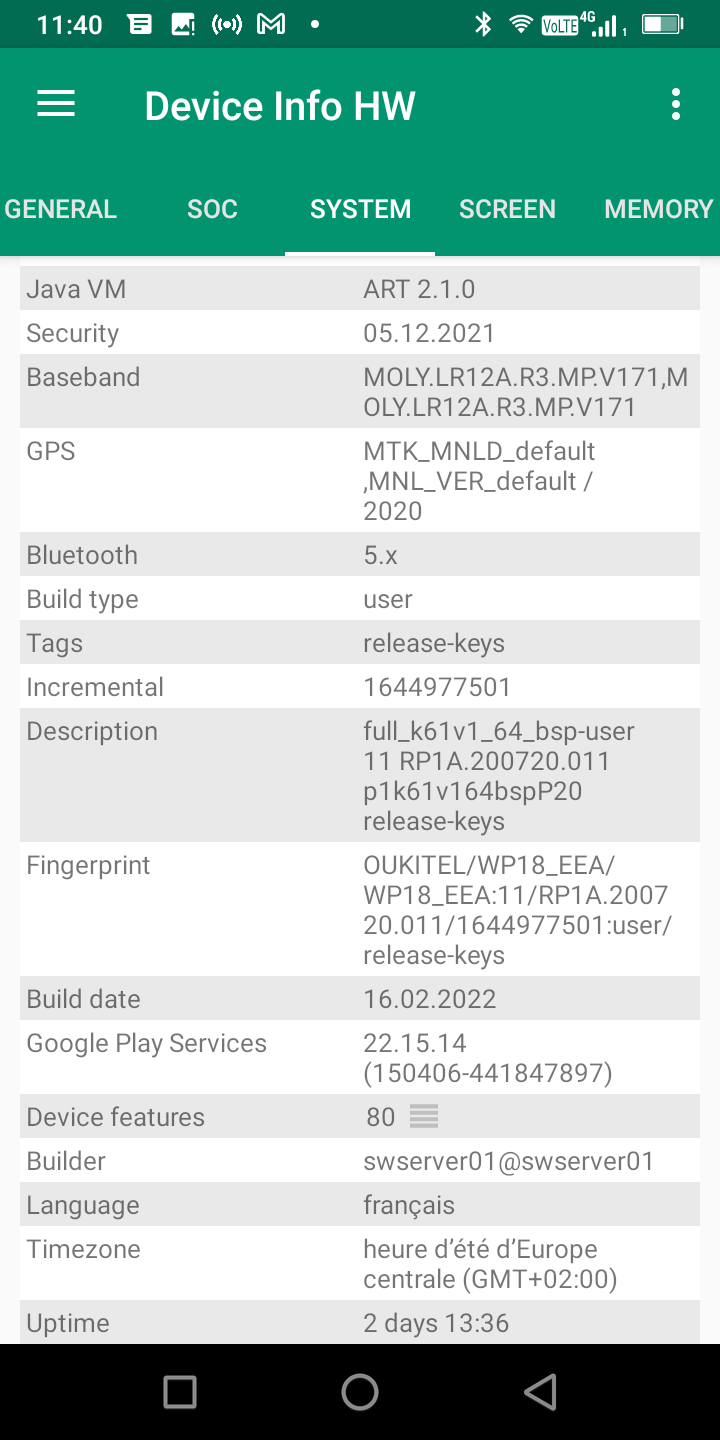
Task: Tap the Baseband version row
Action: pos(360,392)
